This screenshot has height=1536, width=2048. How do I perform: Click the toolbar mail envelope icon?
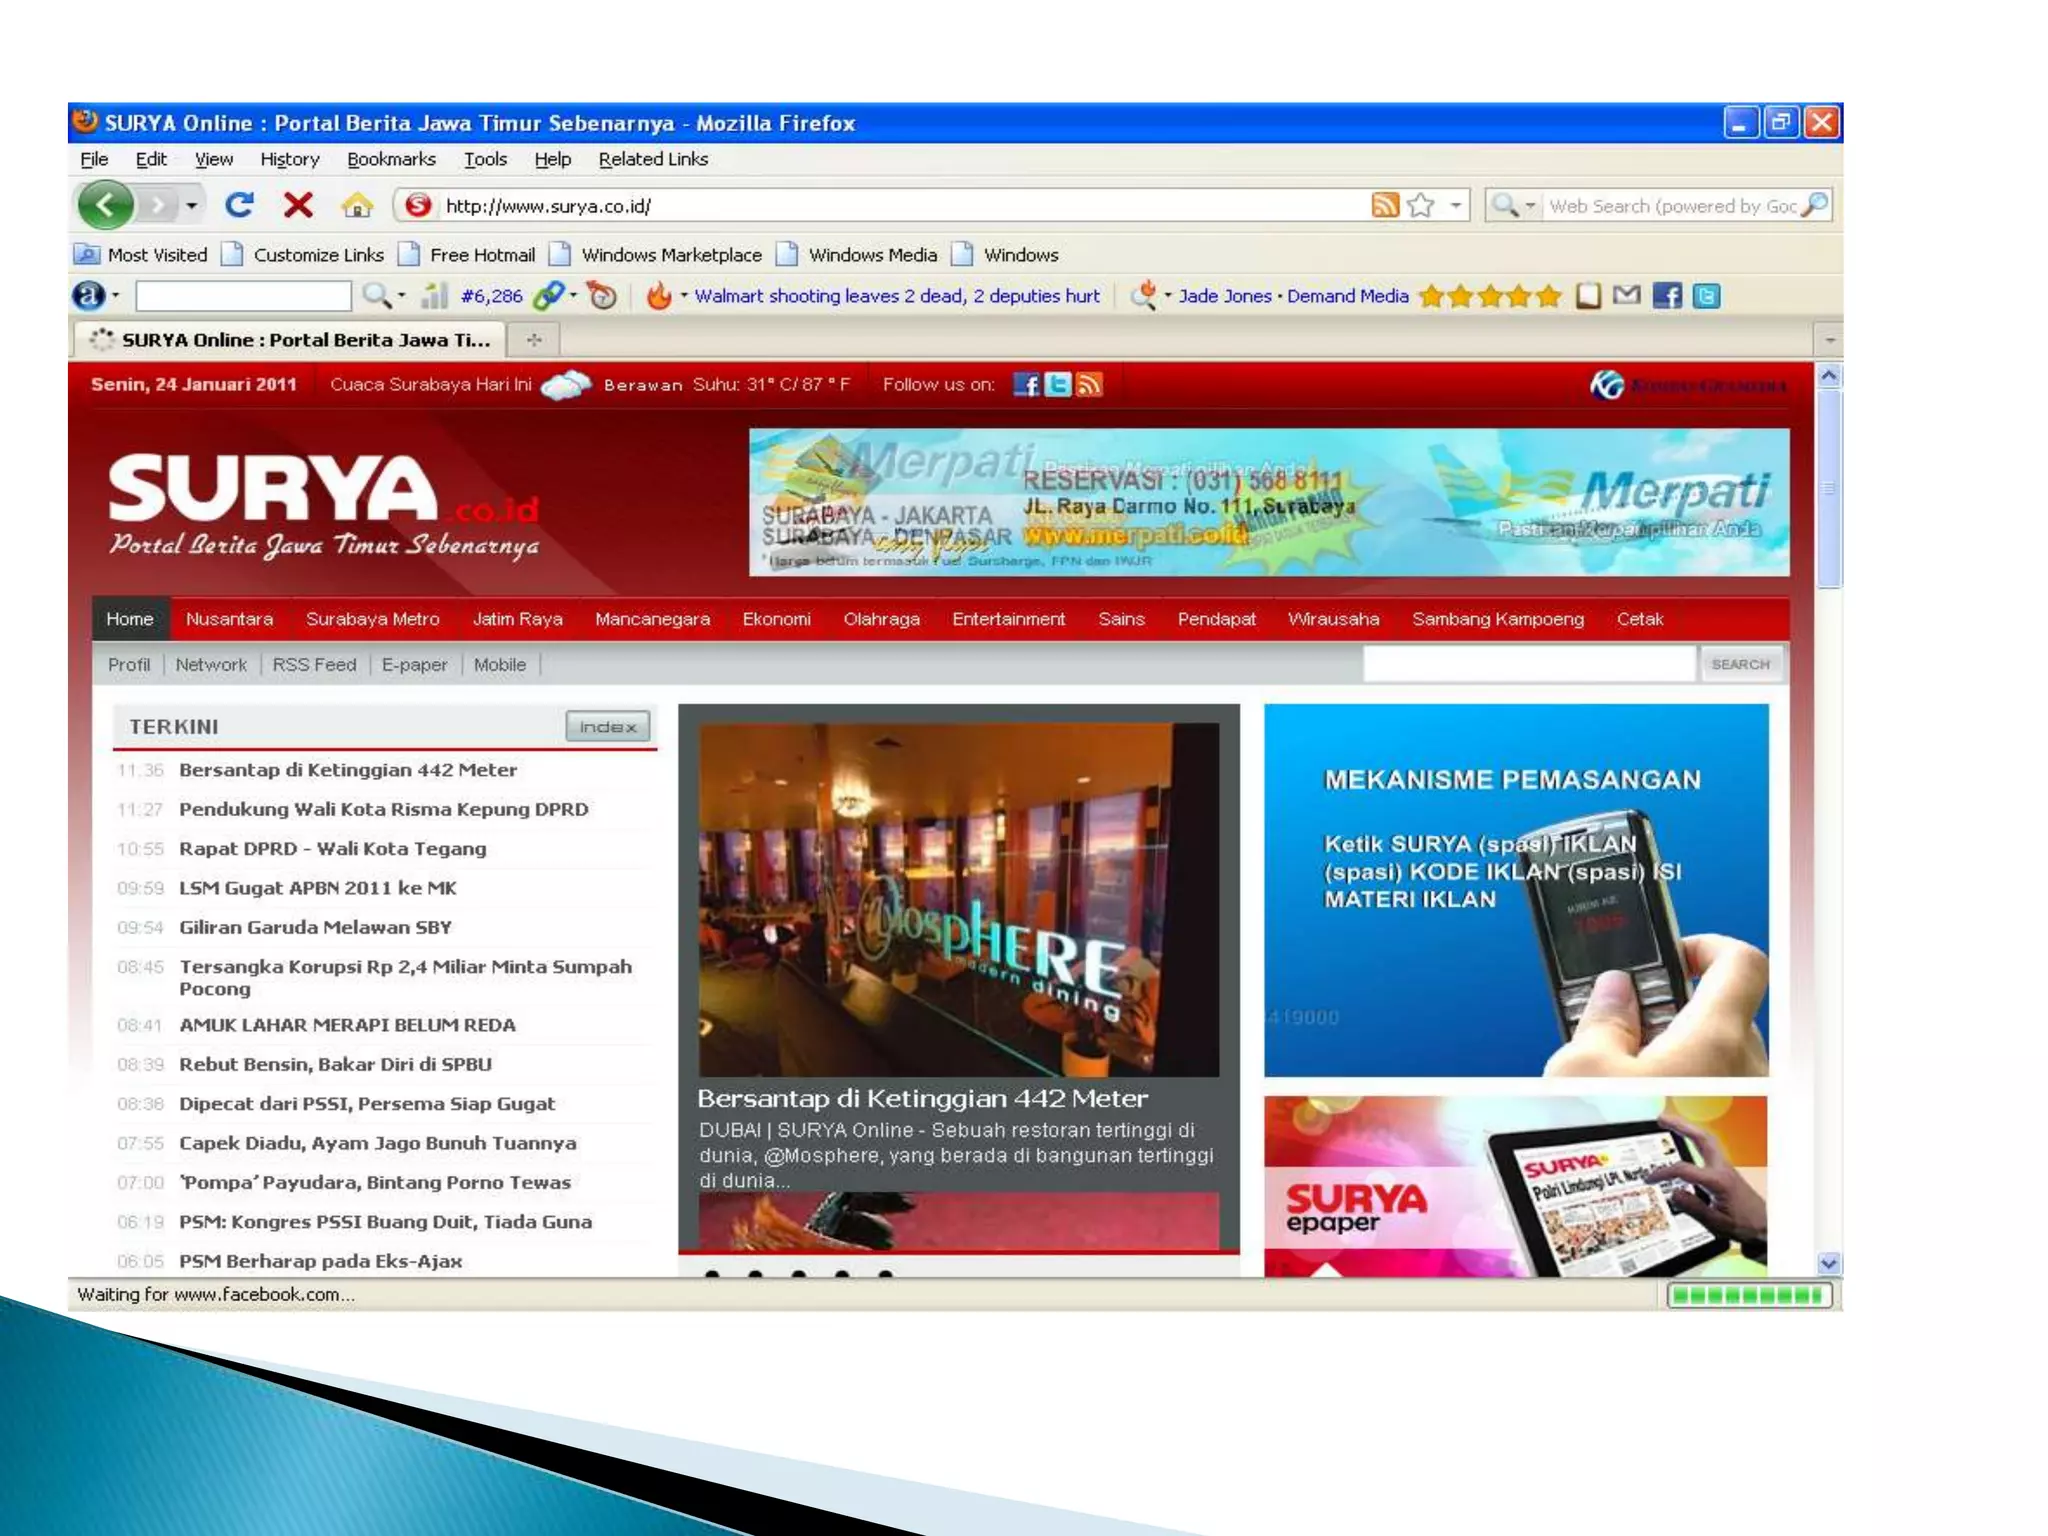1627,295
